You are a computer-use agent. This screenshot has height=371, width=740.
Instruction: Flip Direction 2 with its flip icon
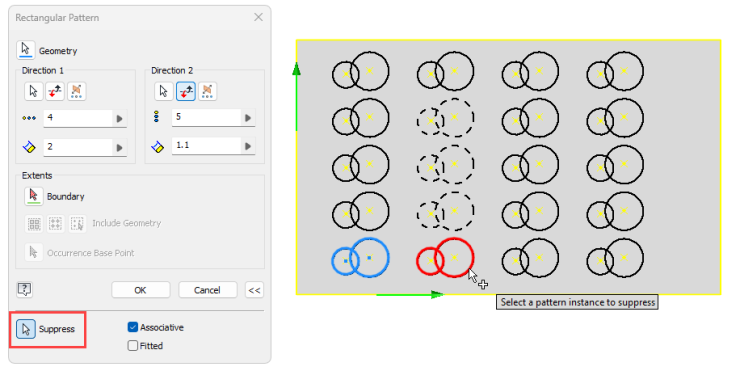[186, 91]
